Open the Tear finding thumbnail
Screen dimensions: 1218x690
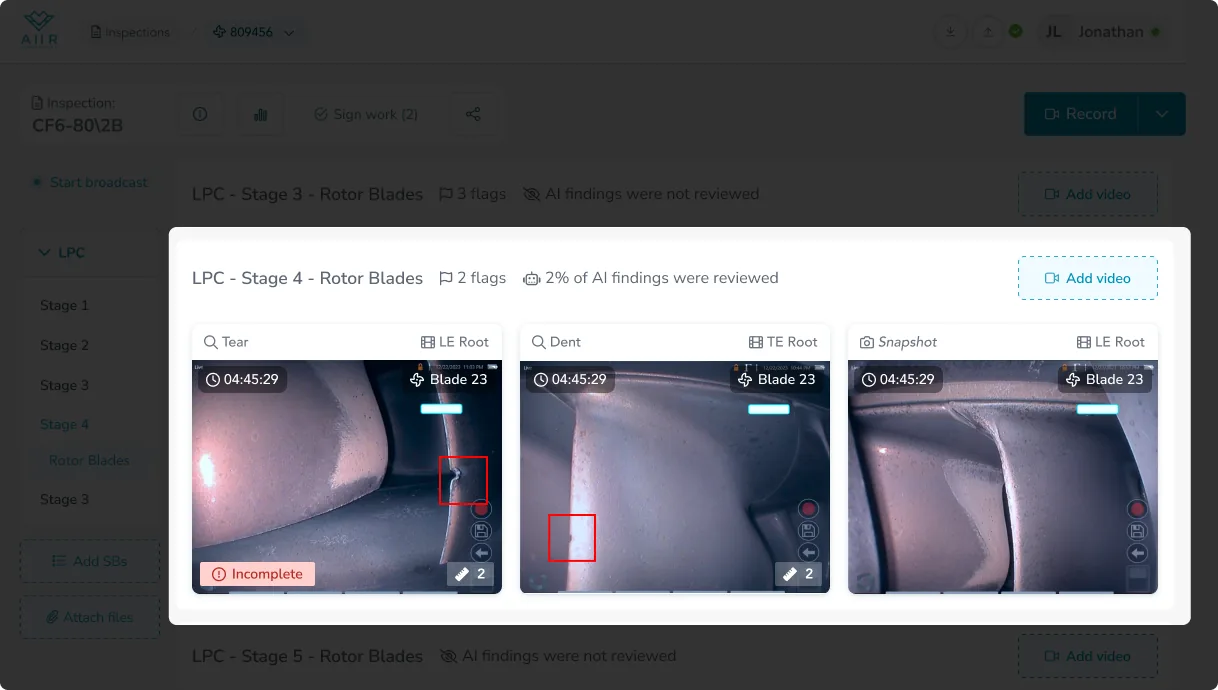[347, 477]
